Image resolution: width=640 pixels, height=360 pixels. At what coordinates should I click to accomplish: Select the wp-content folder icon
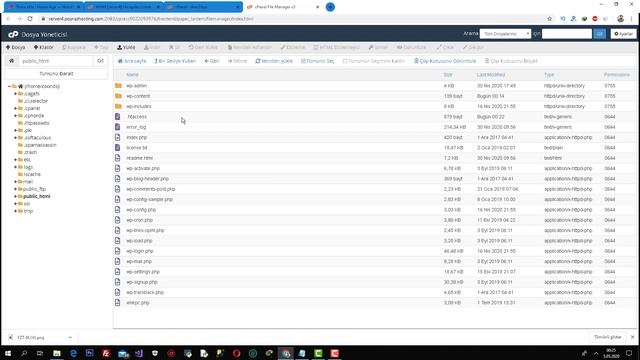point(118,96)
